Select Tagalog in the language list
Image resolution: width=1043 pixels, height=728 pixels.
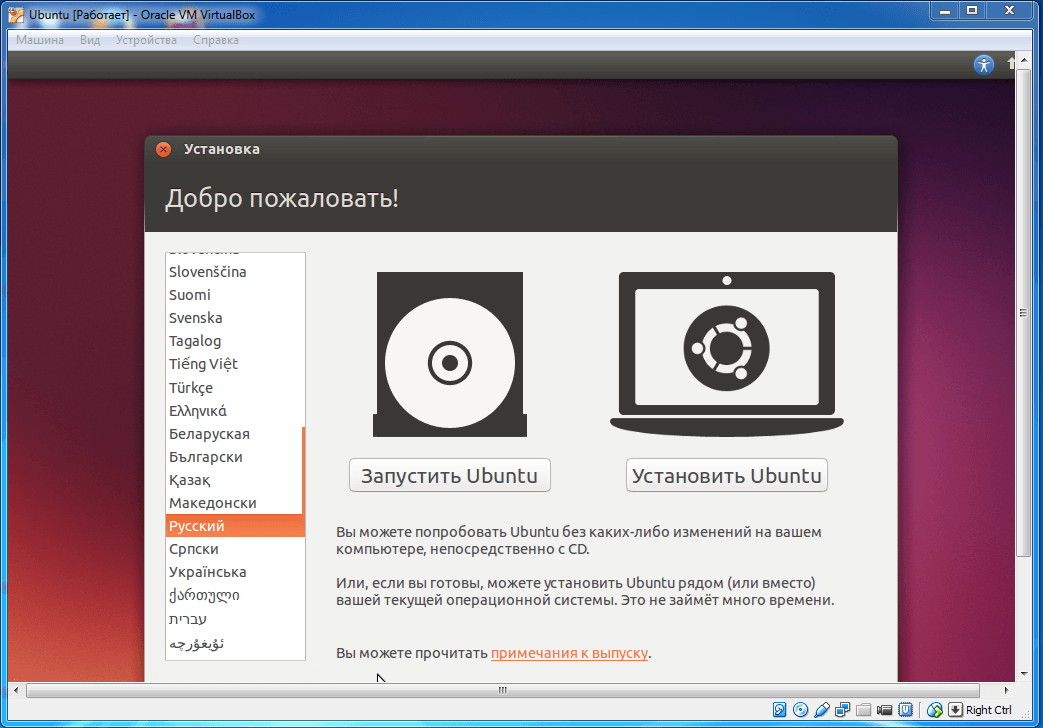233,341
